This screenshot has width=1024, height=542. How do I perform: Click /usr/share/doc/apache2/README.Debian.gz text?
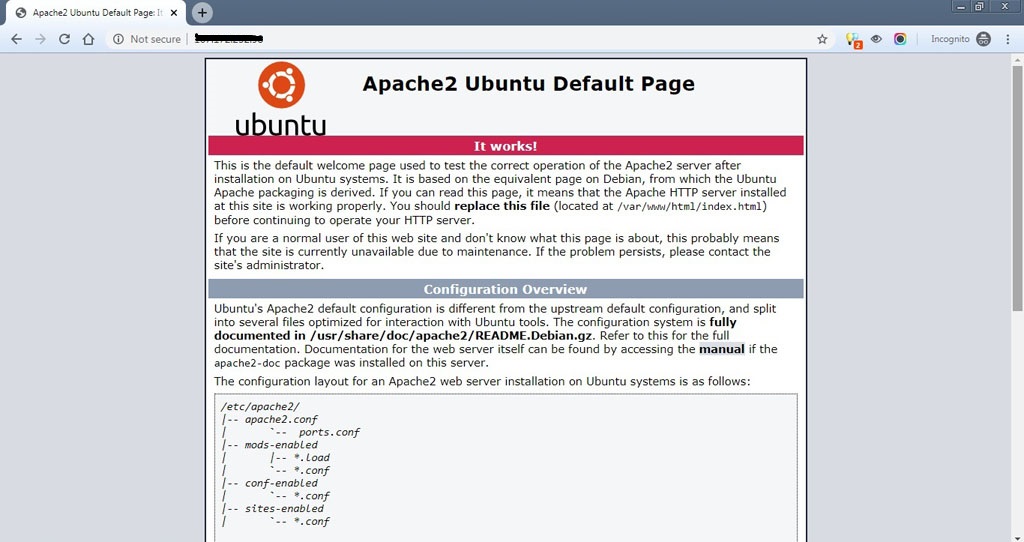tap(451, 336)
